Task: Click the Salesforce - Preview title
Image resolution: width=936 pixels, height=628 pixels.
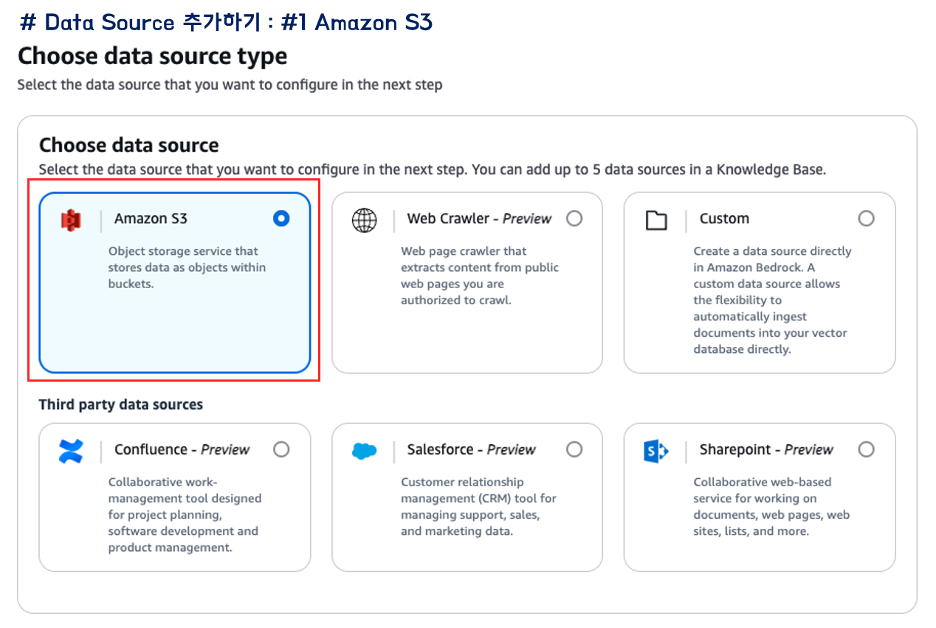Action: [x=471, y=450]
